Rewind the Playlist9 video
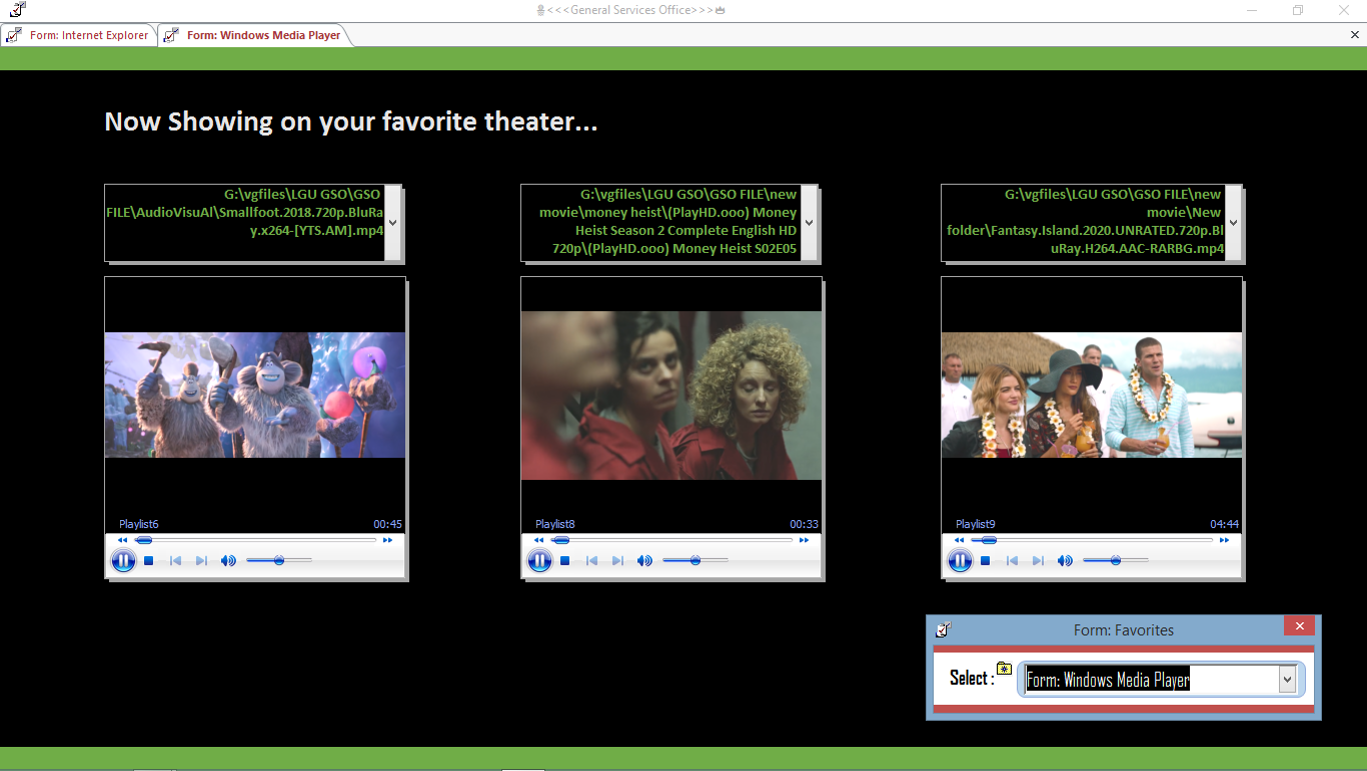1367x771 pixels. [x=960, y=540]
